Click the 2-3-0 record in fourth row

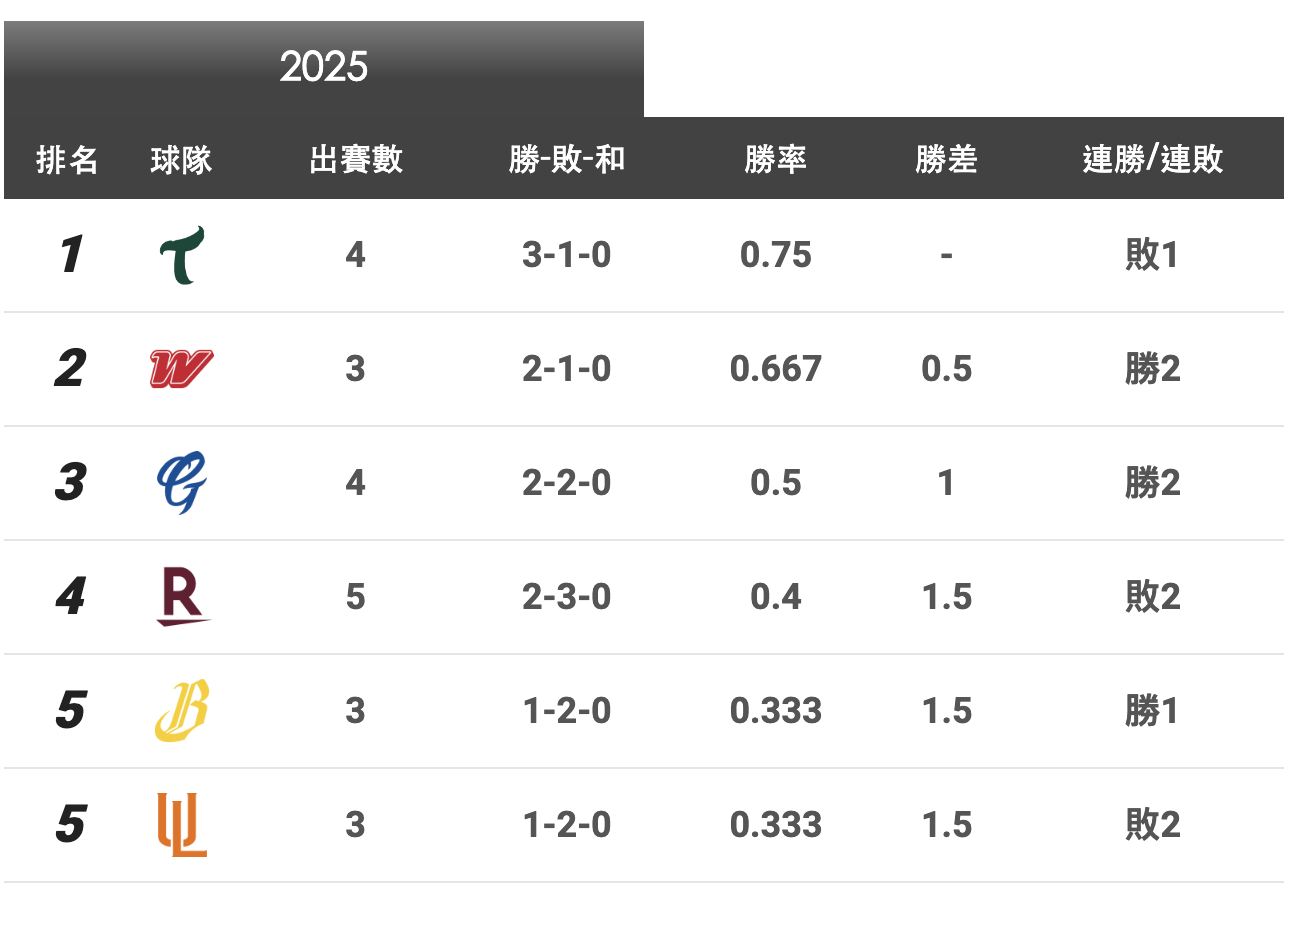click(x=566, y=597)
